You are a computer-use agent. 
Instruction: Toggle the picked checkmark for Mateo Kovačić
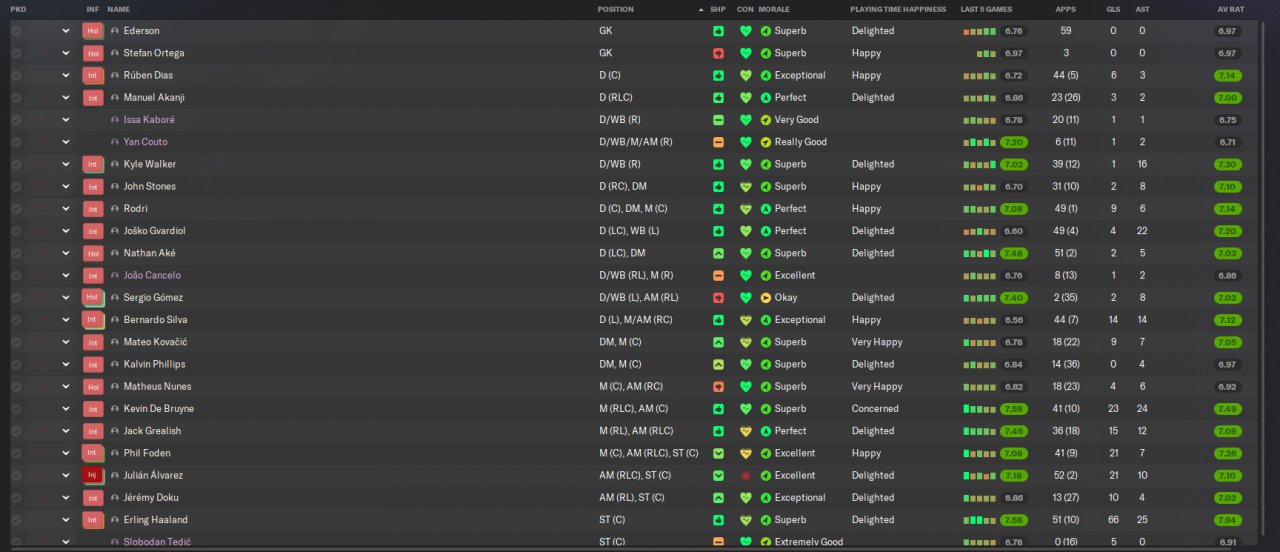pos(16,342)
